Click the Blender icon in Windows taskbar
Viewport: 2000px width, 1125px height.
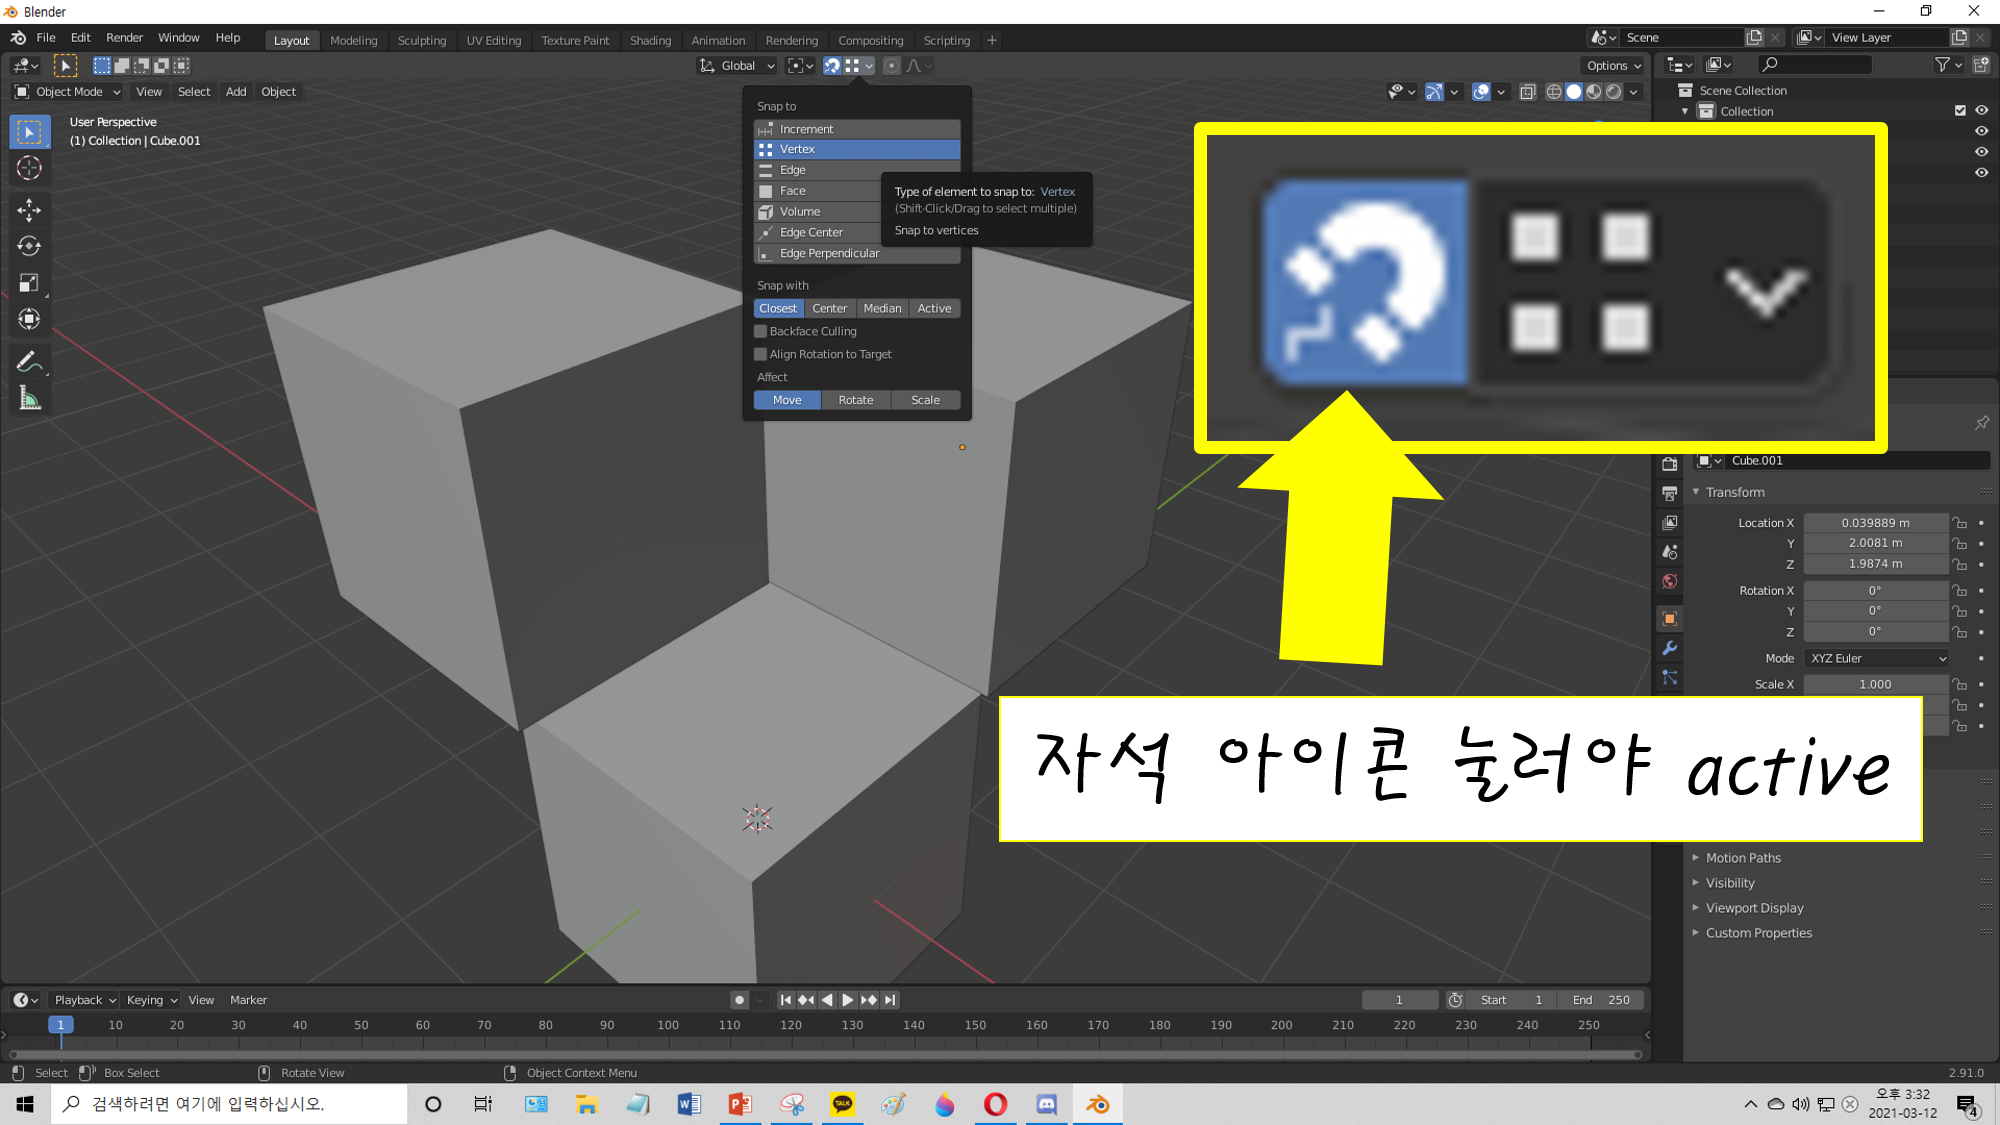pyautogui.click(x=1097, y=1104)
